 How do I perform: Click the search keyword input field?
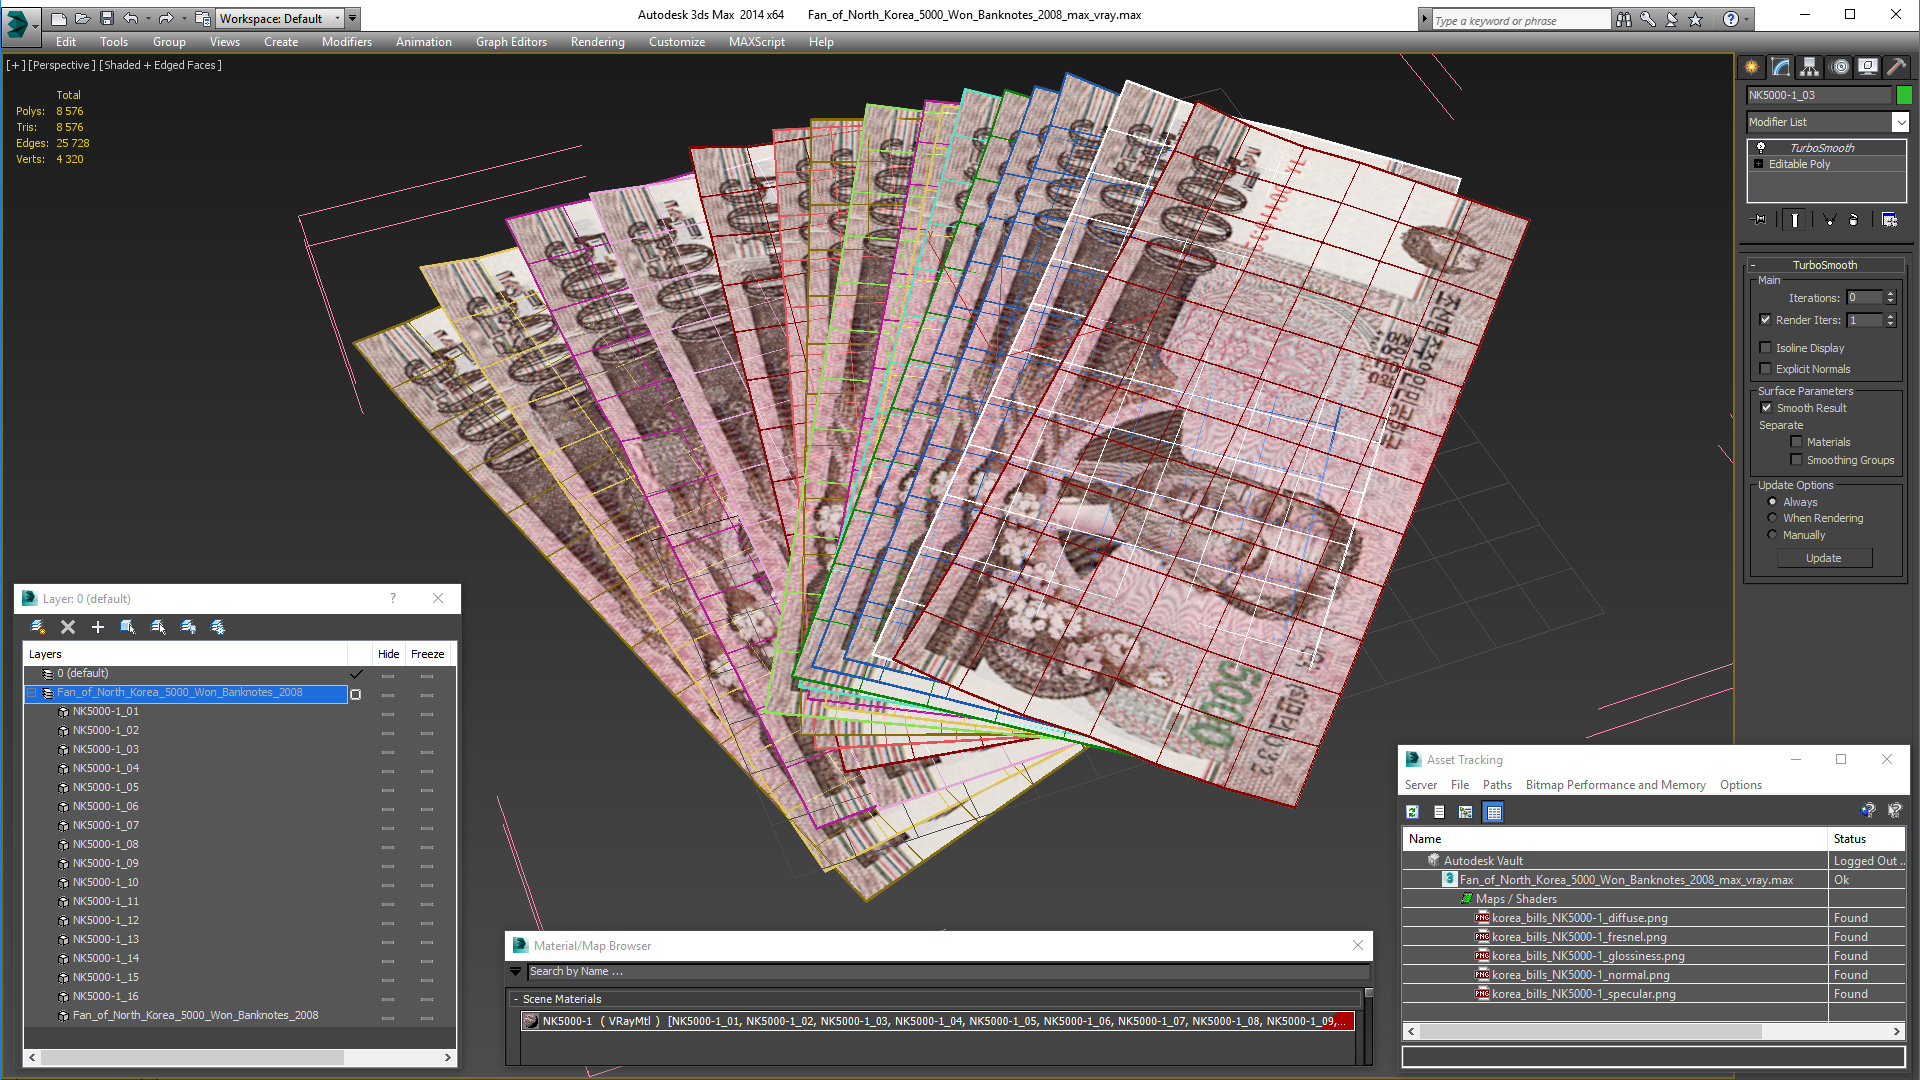(1520, 20)
